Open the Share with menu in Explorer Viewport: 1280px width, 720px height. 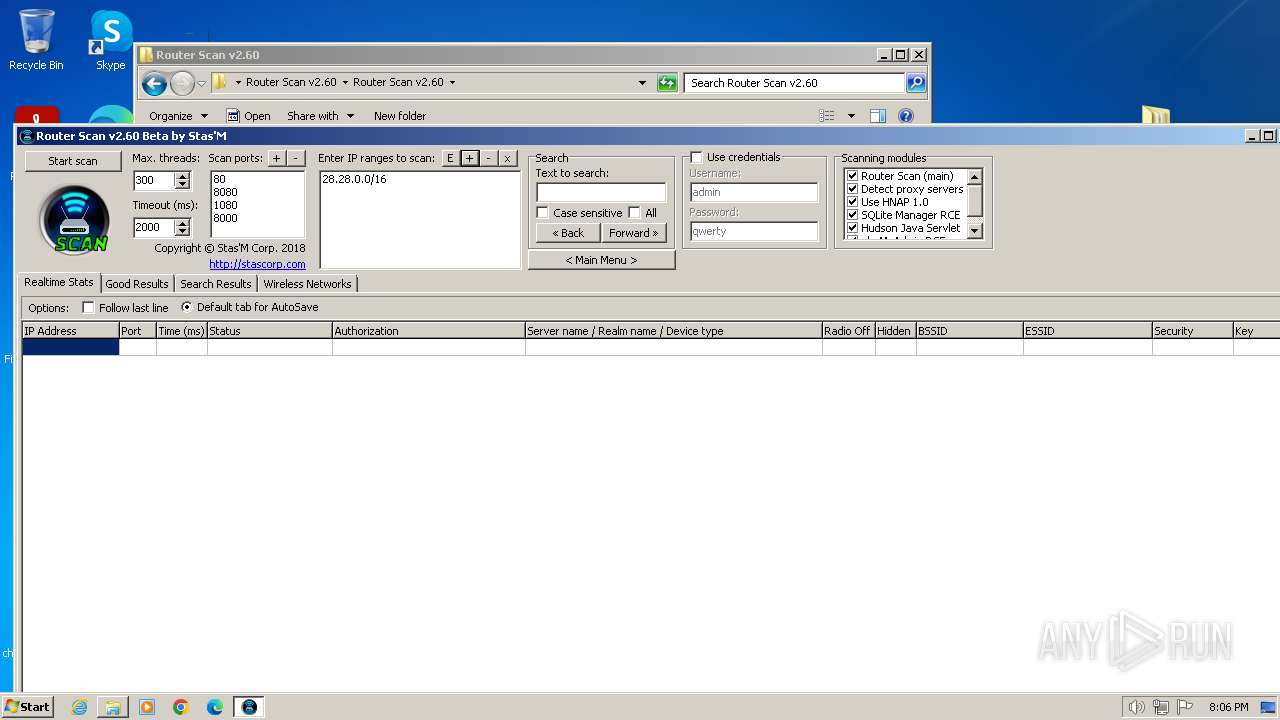(320, 116)
